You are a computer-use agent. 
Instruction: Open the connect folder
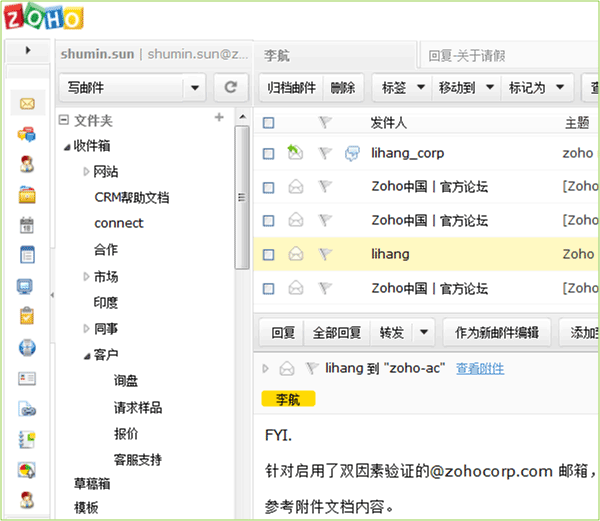(119, 223)
